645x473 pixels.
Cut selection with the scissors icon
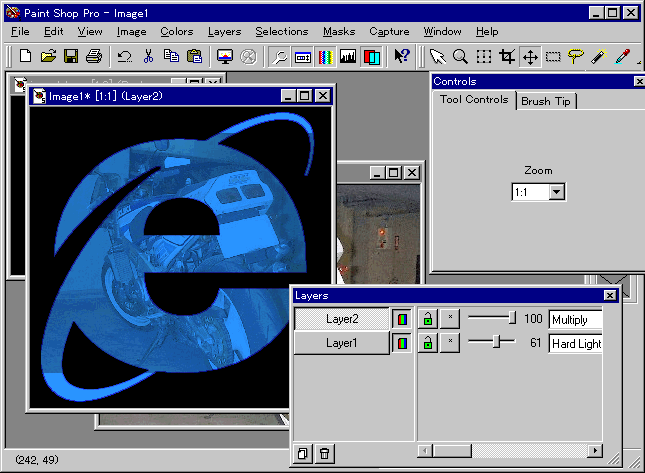[148, 56]
